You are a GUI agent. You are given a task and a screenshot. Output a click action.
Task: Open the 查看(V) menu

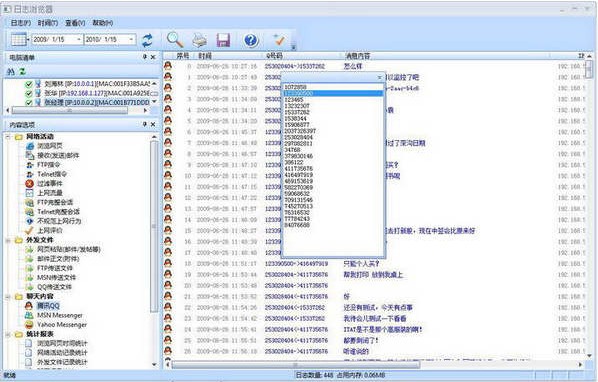coord(75,23)
